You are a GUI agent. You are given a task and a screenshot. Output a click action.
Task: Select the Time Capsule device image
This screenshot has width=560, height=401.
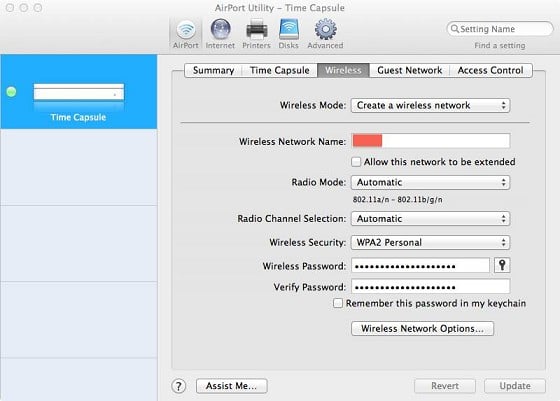(x=79, y=92)
